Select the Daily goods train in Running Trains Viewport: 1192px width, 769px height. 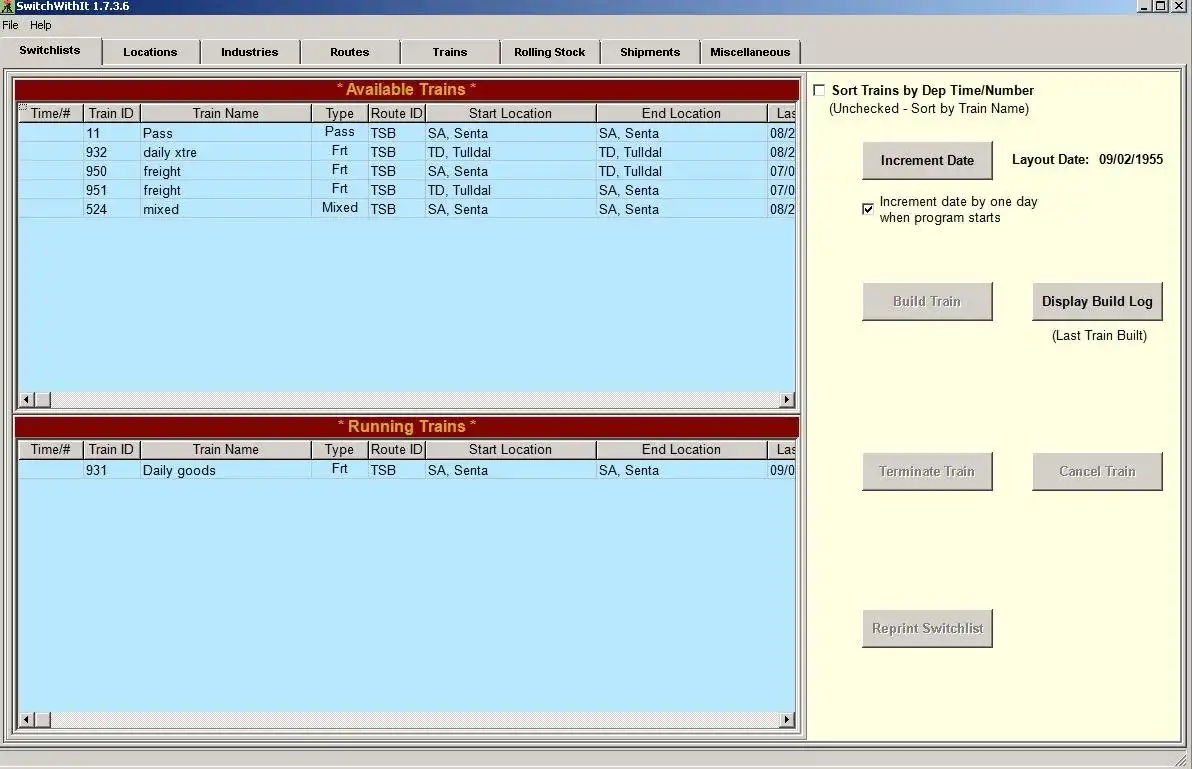[225, 470]
